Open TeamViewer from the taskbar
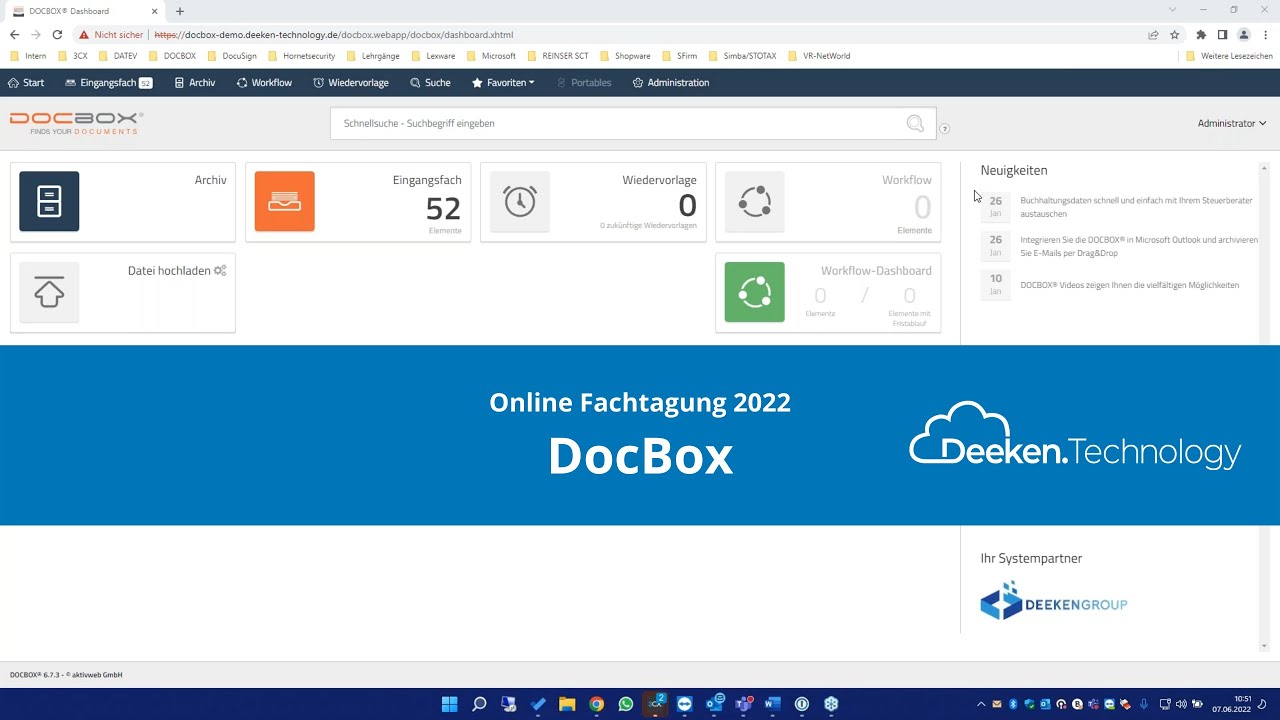Image resolution: width=1280 pixels, height=720 pixels. pos(684,704)
